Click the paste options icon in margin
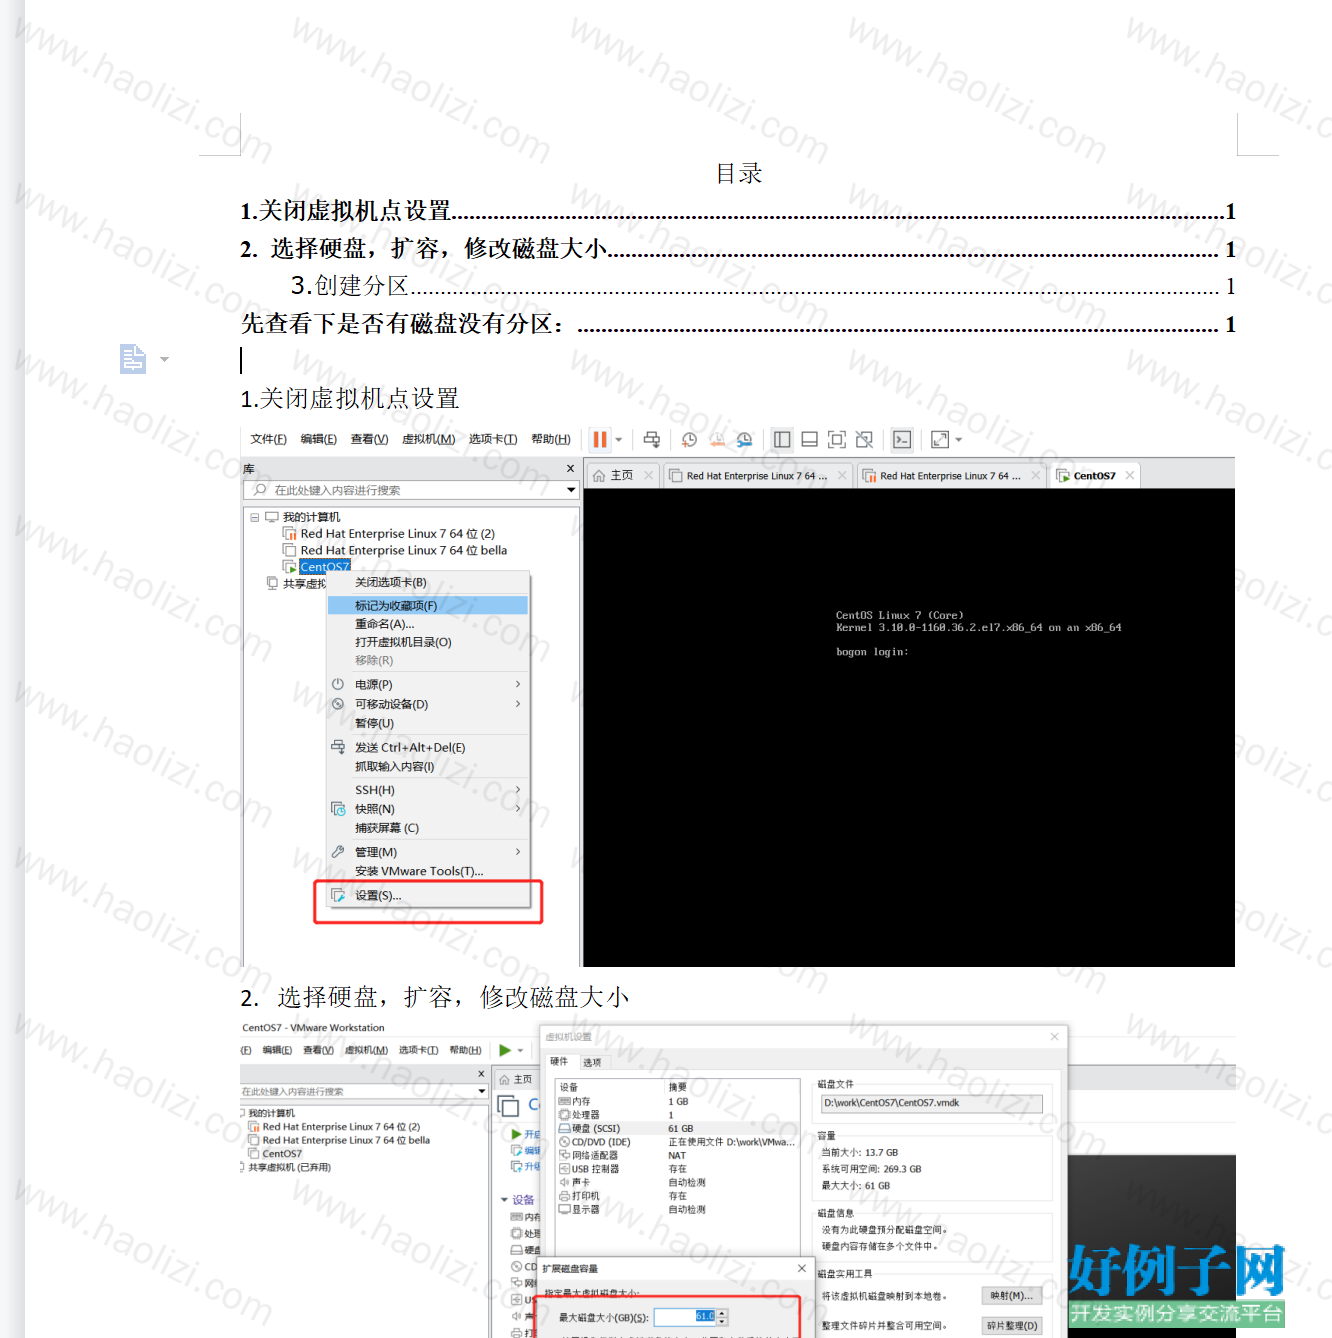Screen dimensions: 1332x1338 (x=133, y=358)
